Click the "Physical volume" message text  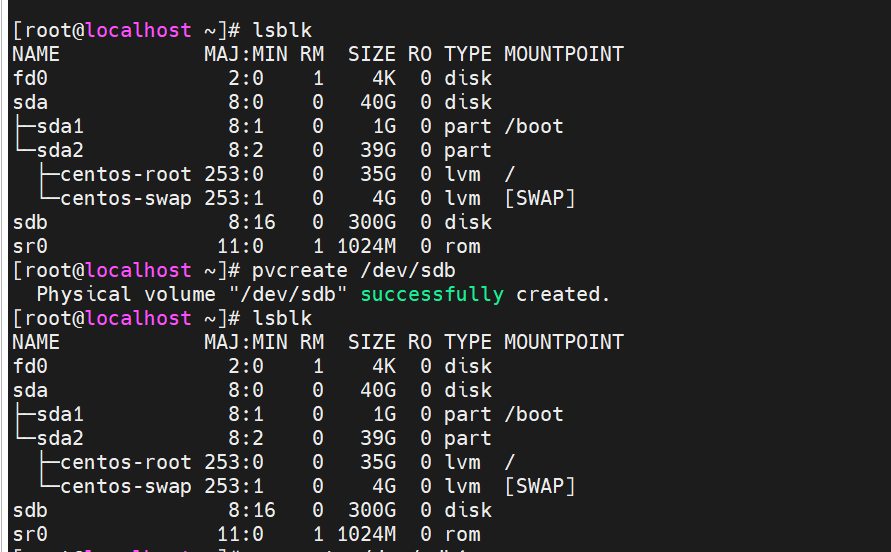(x=126, y=294)
